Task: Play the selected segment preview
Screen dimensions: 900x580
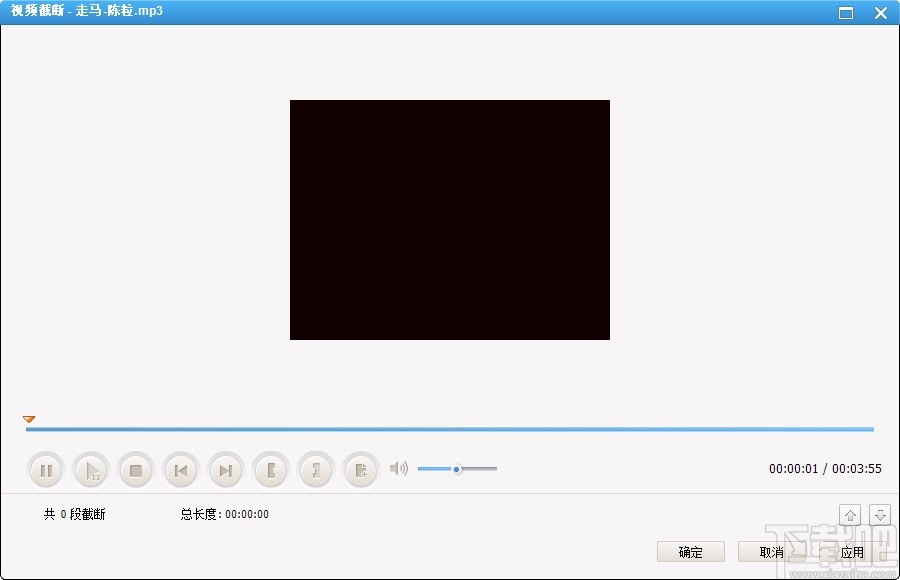Action: [91, 469]
